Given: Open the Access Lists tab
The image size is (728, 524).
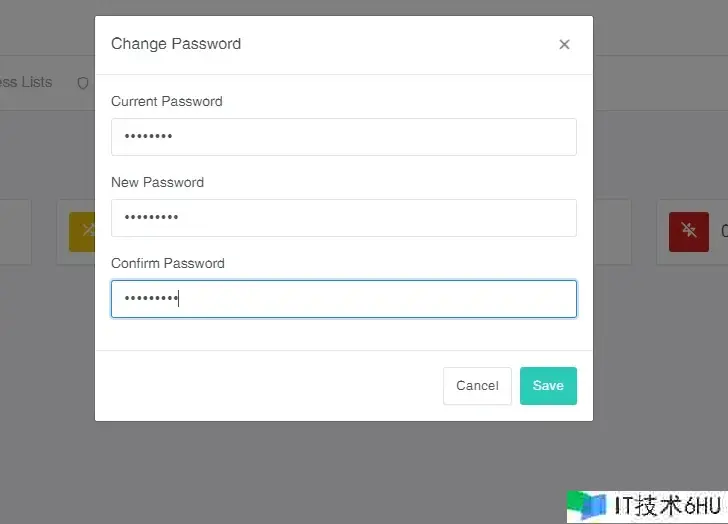Looking at the screenshot, I should tap(26, 82).
